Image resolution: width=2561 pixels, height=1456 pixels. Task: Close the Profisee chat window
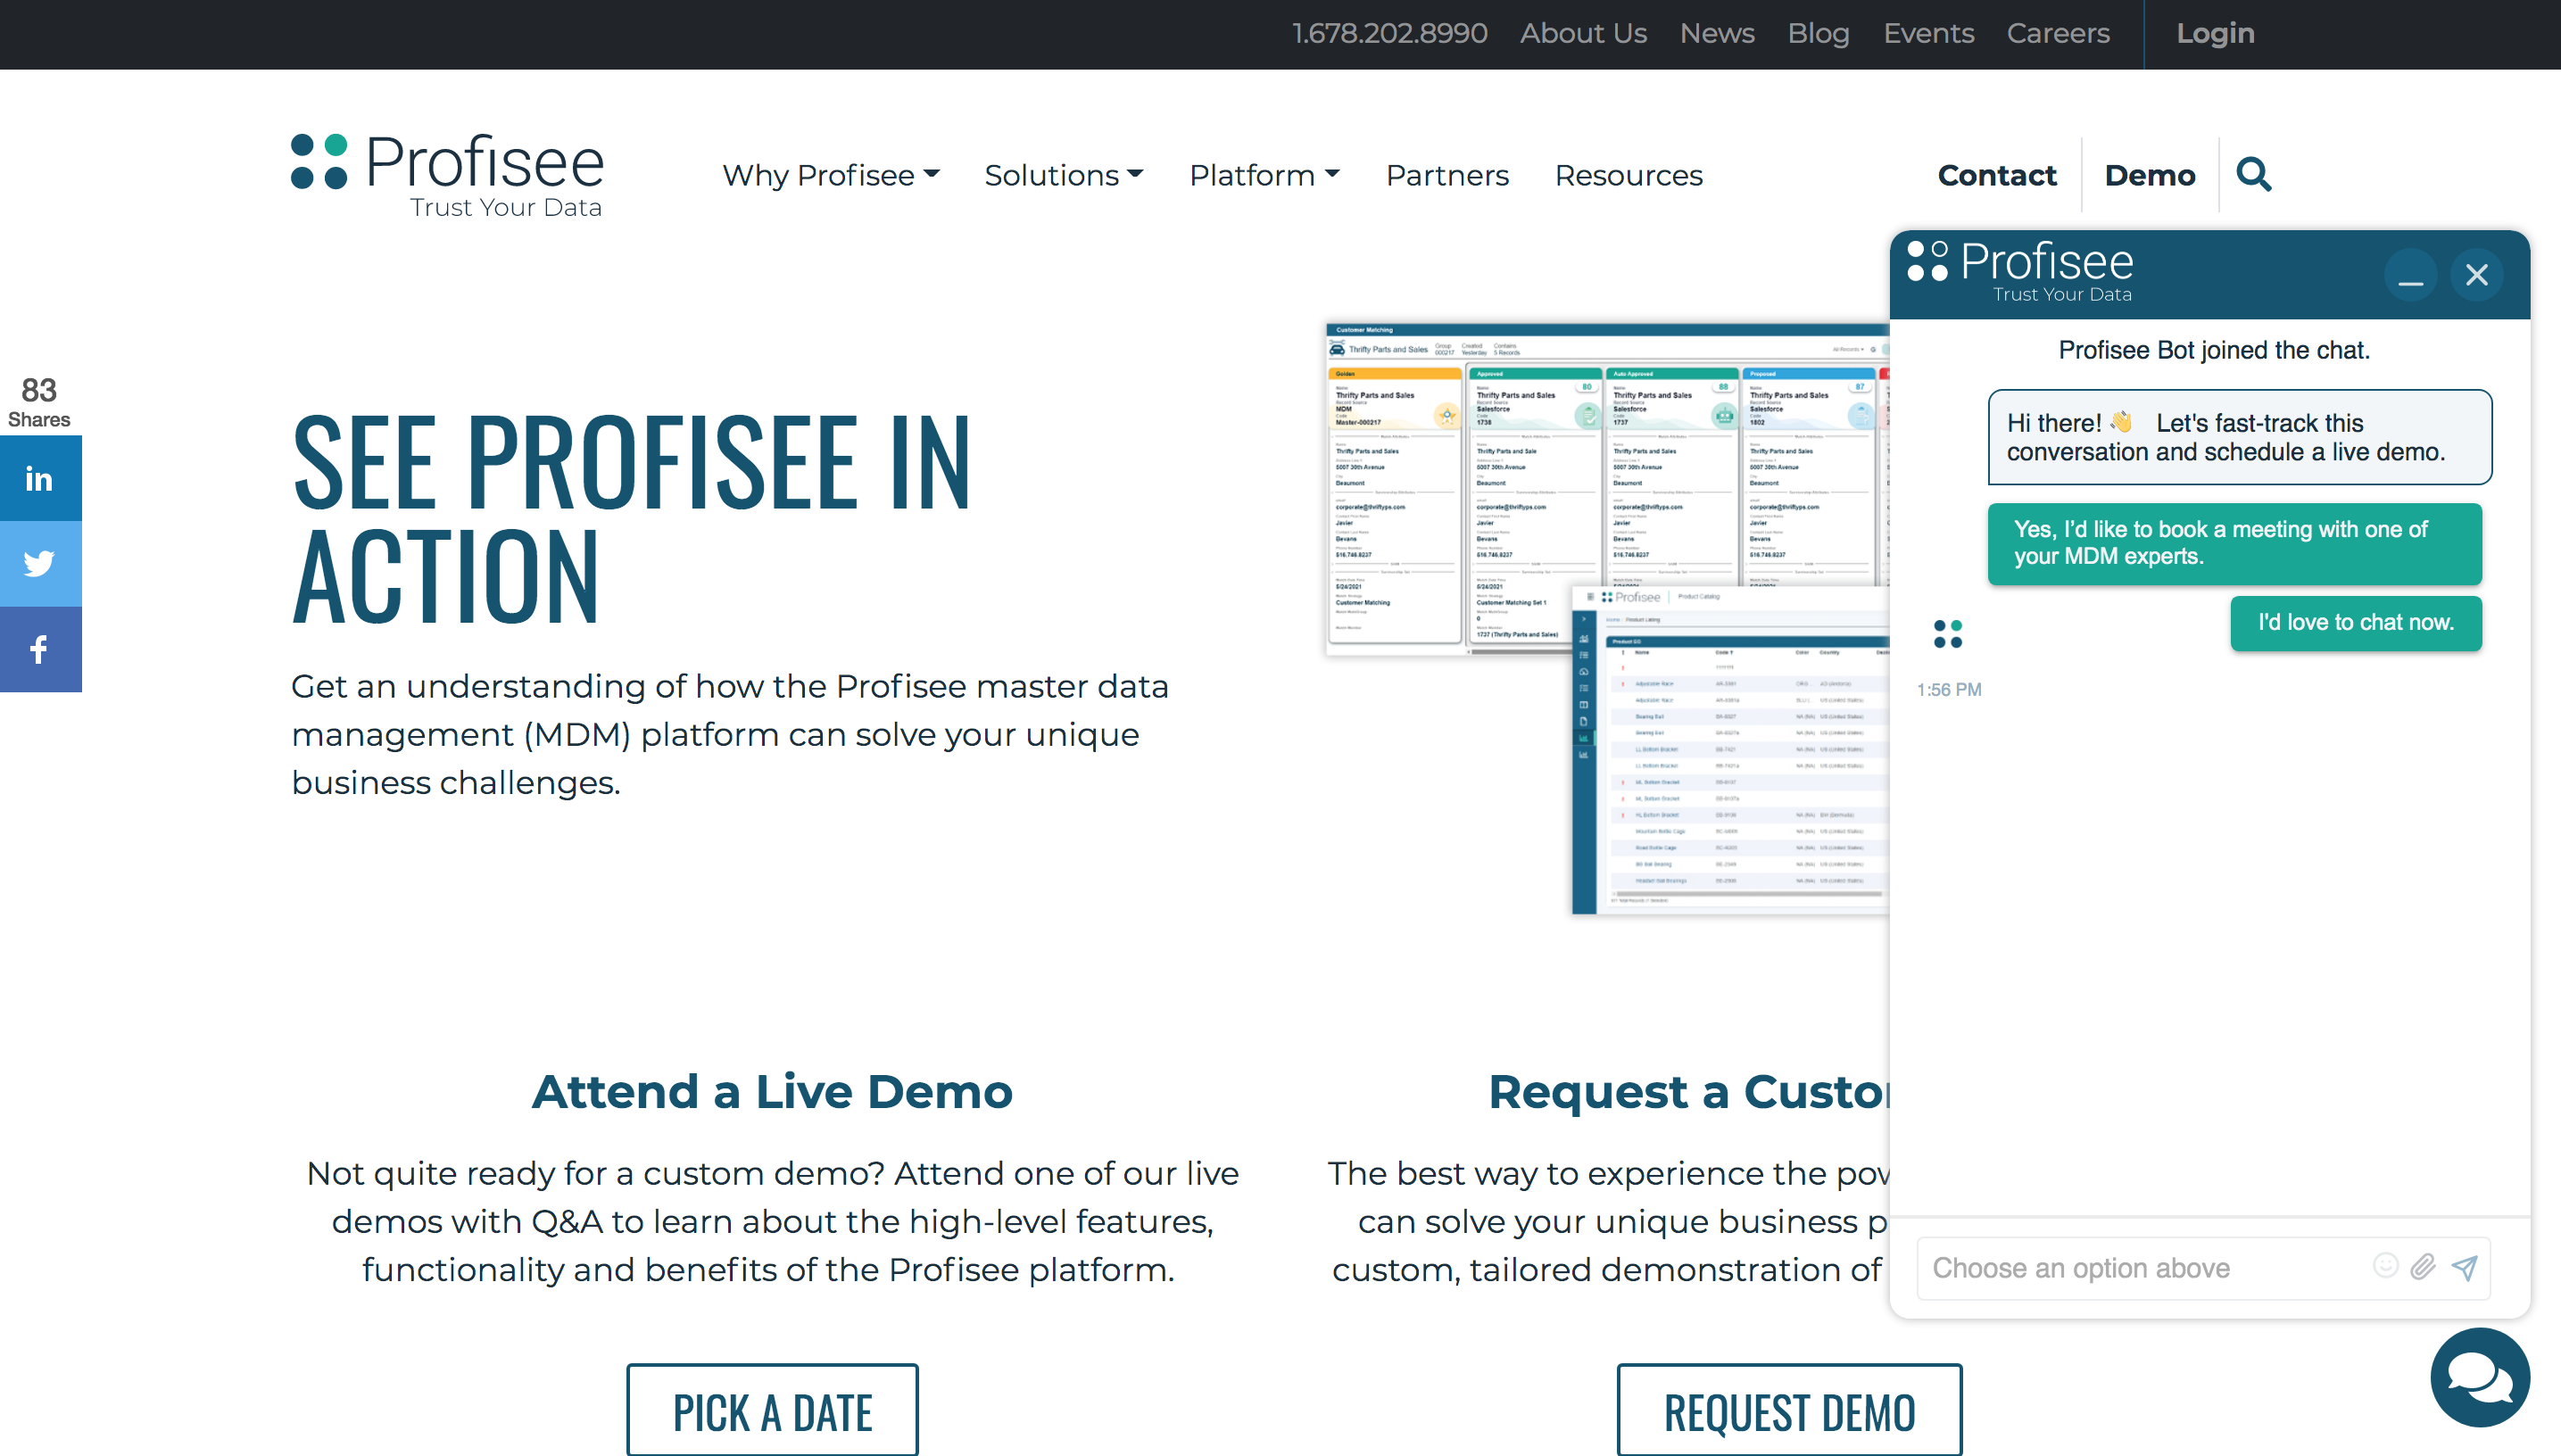(x=2476, y=275)
